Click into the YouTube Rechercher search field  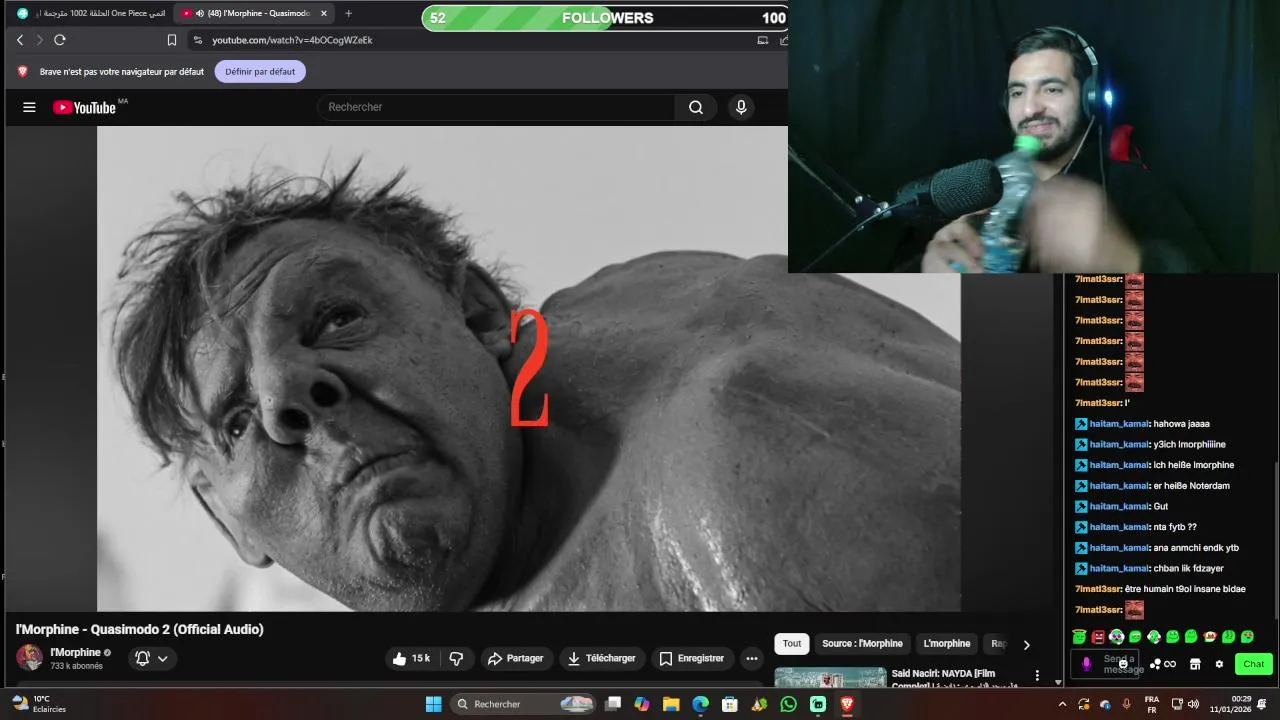[497, 107]
